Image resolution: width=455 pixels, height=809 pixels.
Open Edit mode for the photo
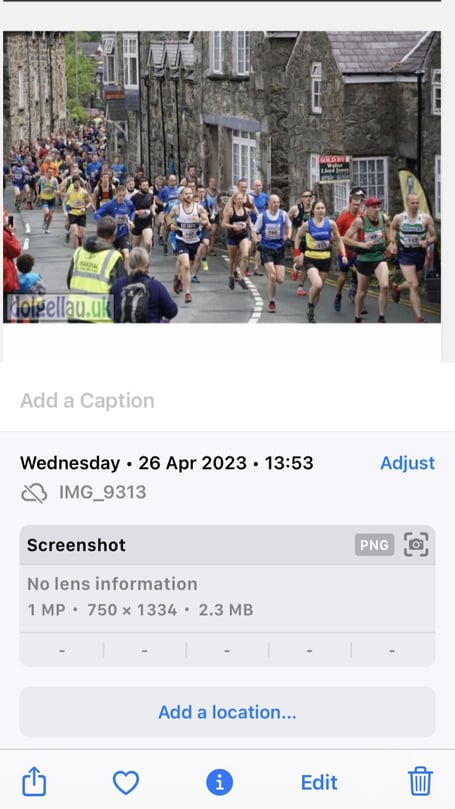(319, 783)
